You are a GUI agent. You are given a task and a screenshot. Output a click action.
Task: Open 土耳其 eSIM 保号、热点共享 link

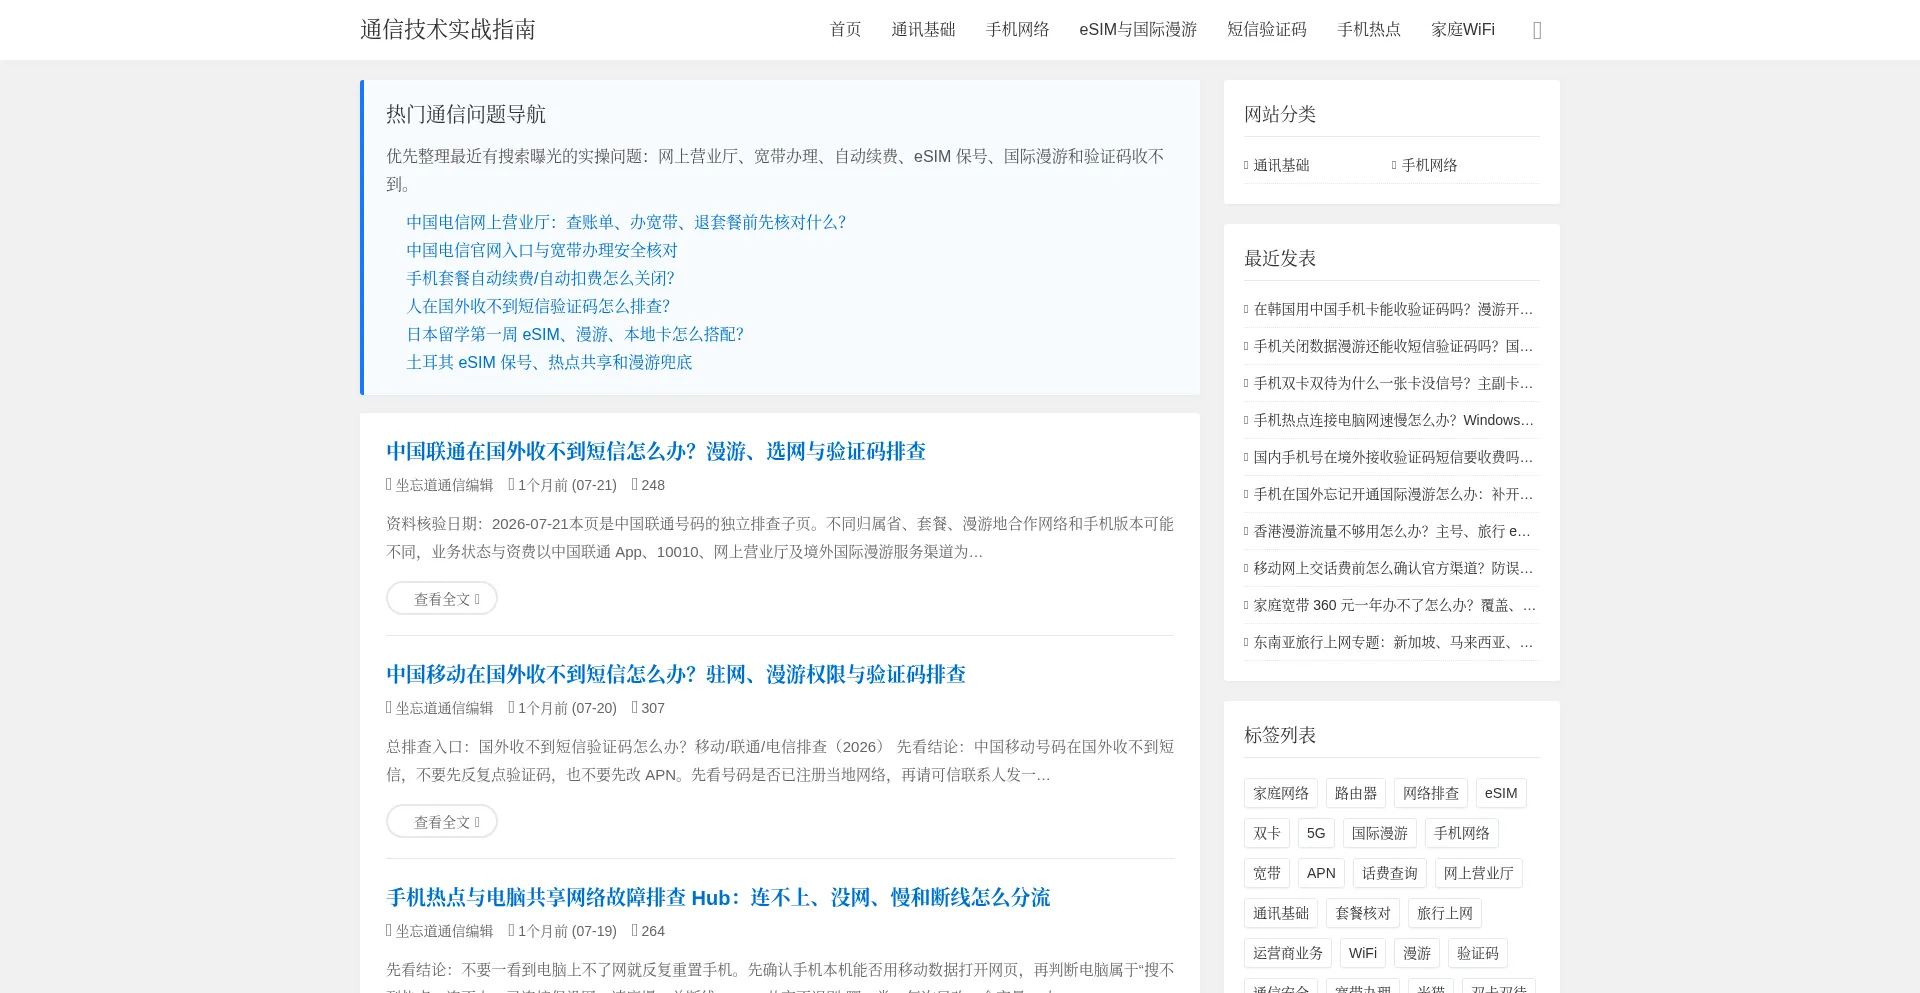[x=549, y=362]
